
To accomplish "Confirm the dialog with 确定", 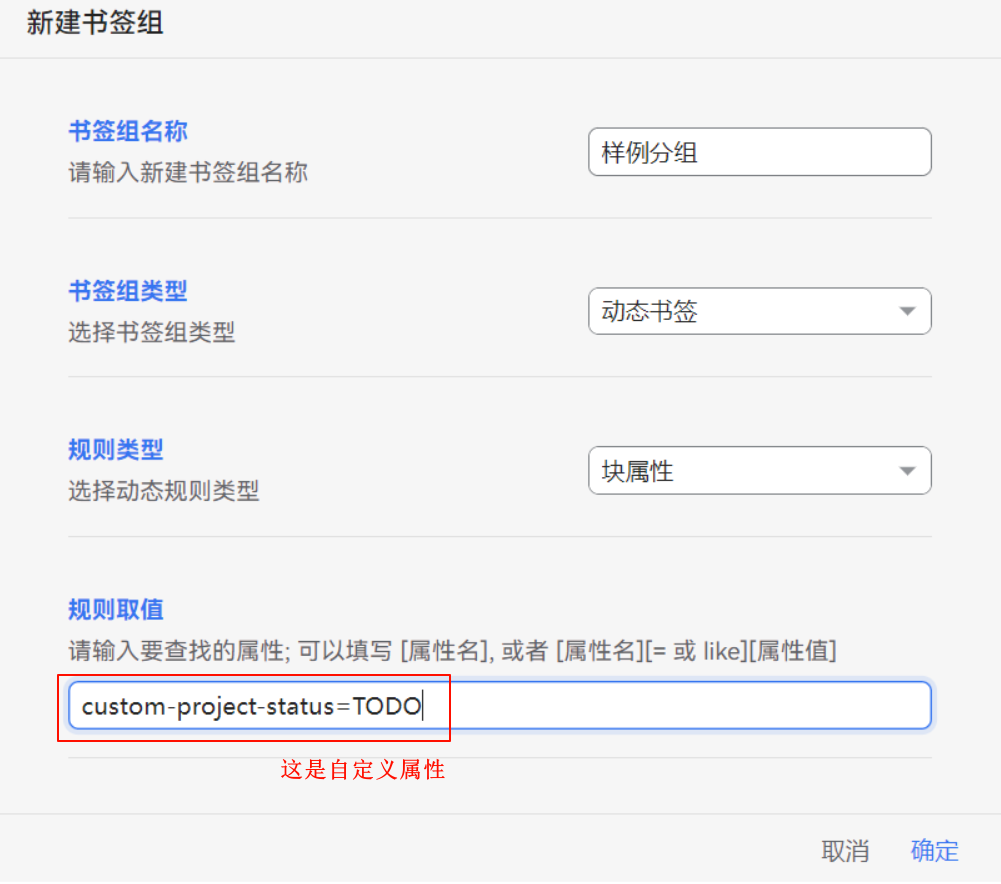I will [934, 851].
